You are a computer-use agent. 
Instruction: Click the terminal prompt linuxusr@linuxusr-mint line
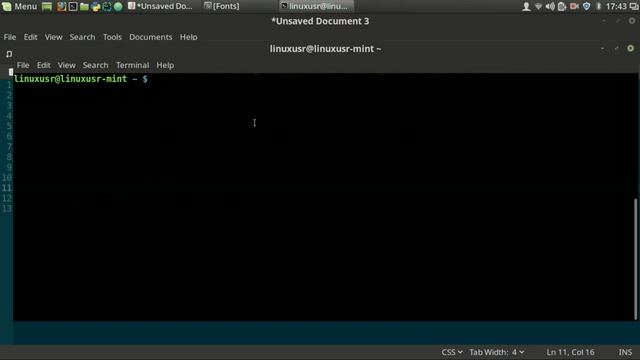[x=81, y=79]
